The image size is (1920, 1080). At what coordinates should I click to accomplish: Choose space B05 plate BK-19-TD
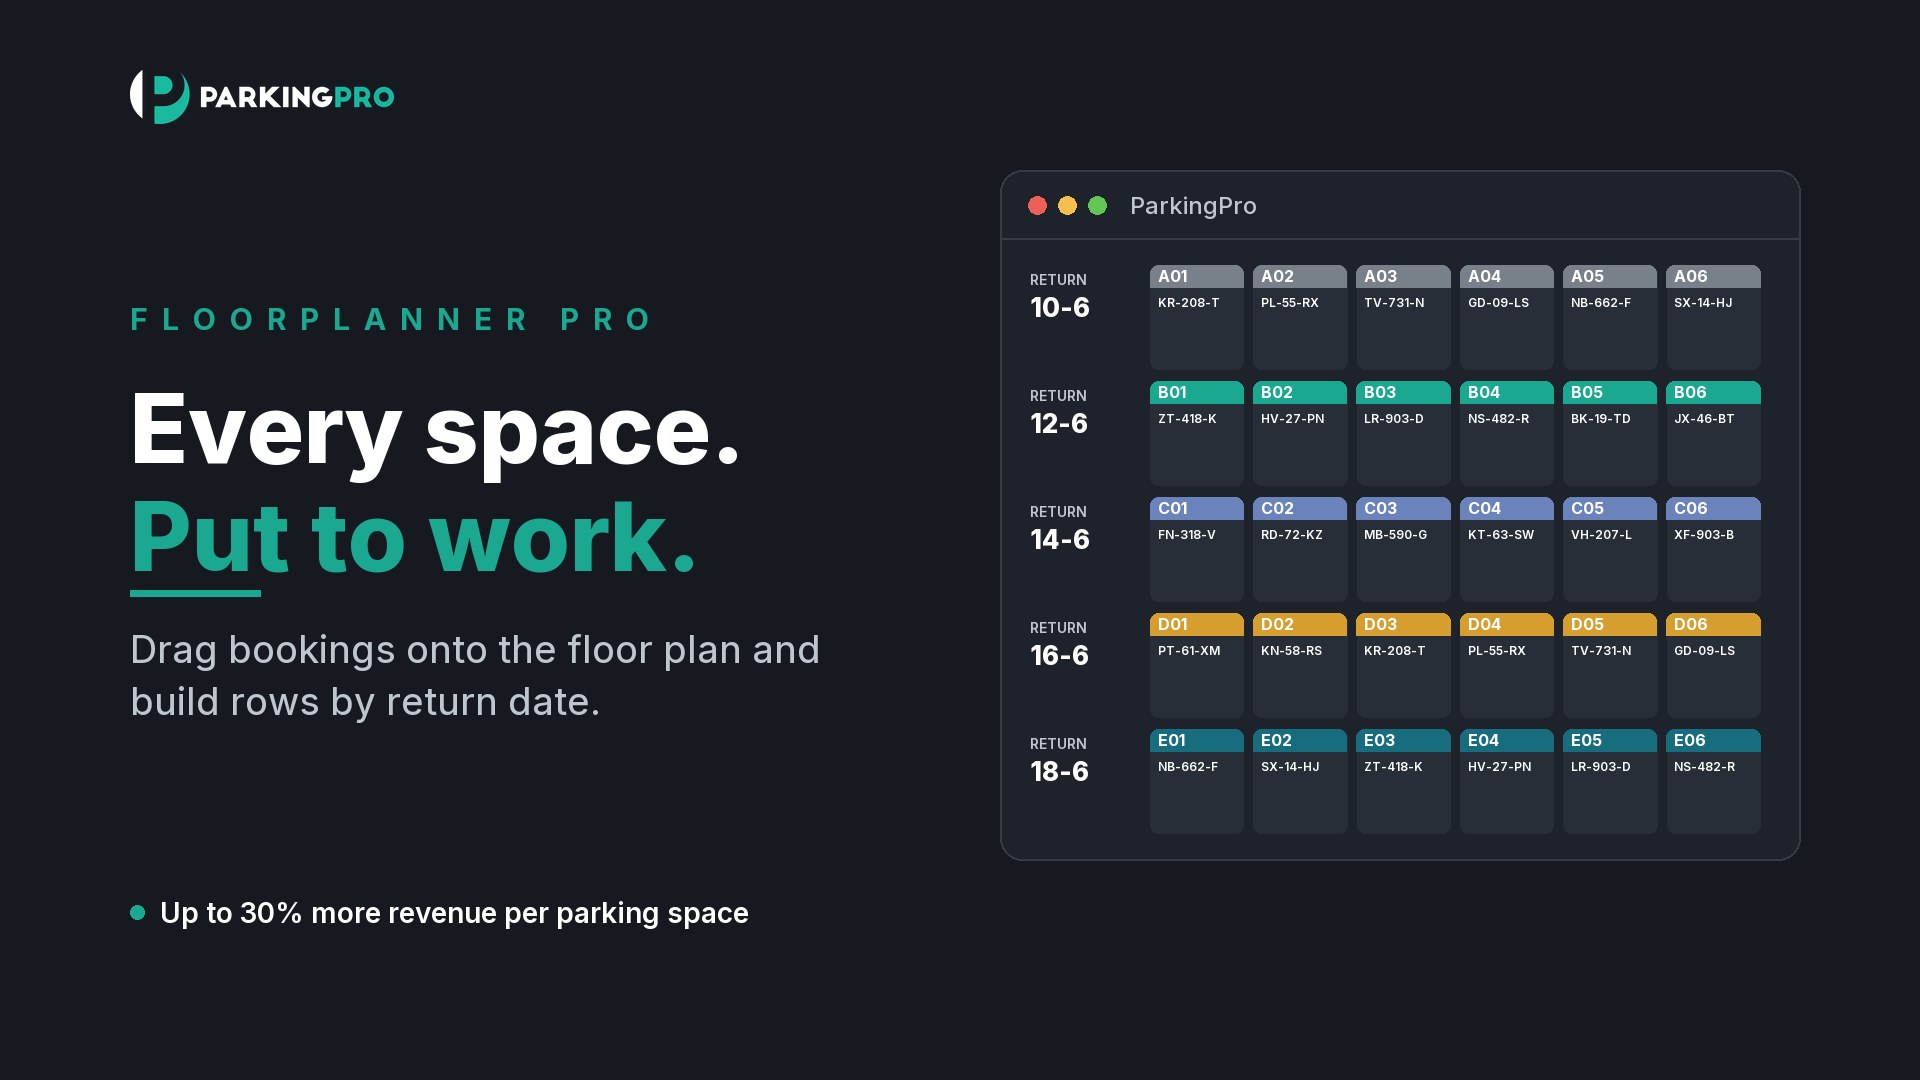click(1609, 433)
